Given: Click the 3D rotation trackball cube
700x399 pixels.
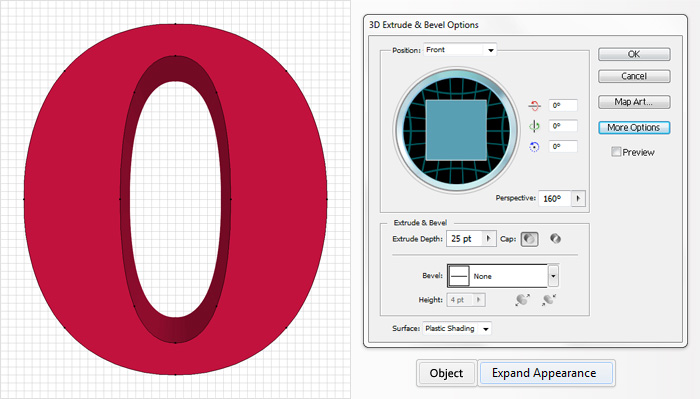Looking at the screenshot, I should click(x=456, y=130).
